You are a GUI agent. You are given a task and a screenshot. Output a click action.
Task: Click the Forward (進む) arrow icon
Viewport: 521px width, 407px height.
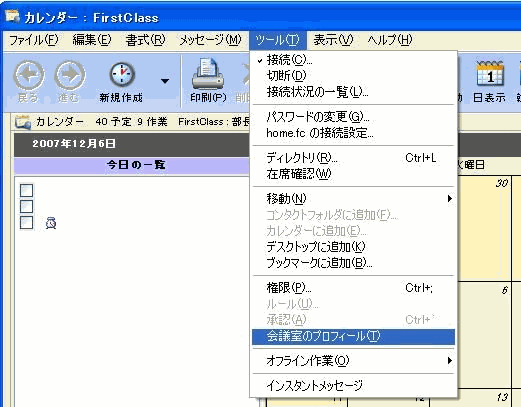tap(70, 75)
